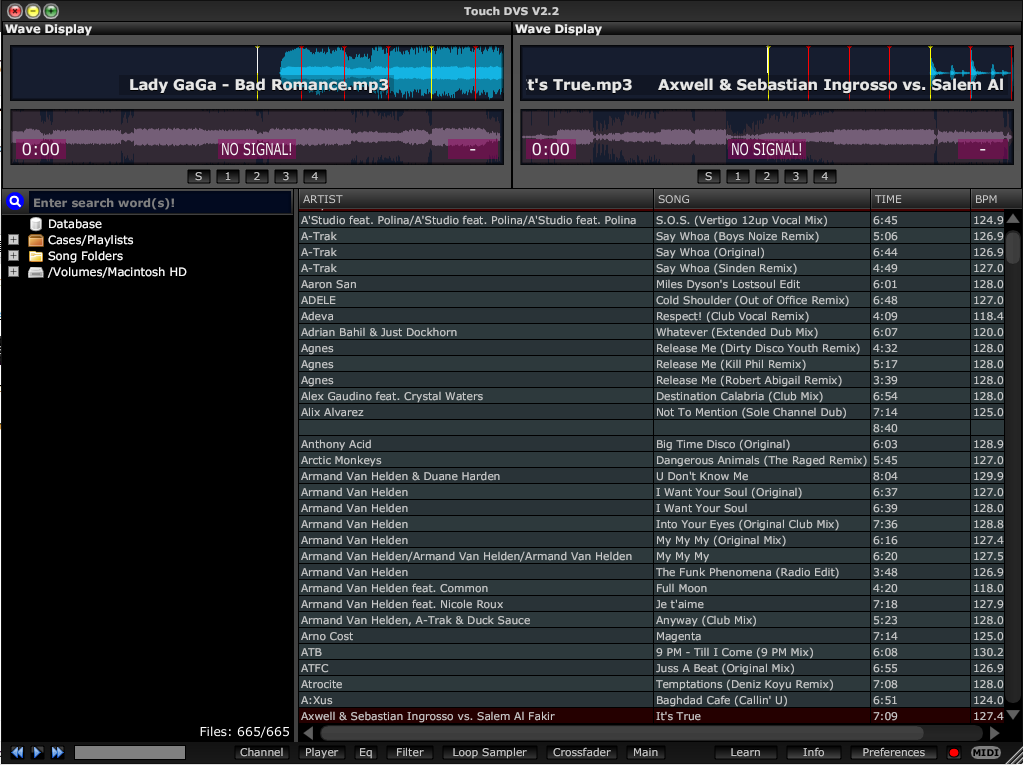The width and height of the screenshot is (1023, 765).
Task: Click the search words input field
Action: pos(160,203)
